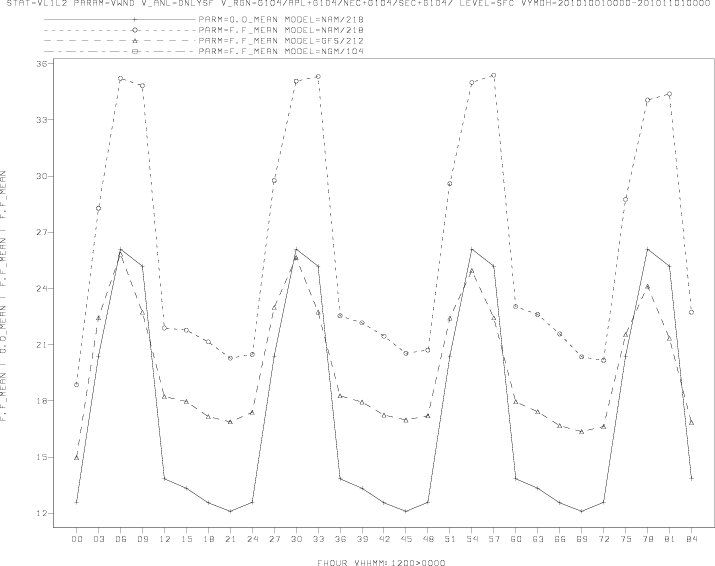Select legend entry PARM=F.F_MEAN MODEL=GFS/212
Screen dimensions: 715x566
(x=281, y=41)
